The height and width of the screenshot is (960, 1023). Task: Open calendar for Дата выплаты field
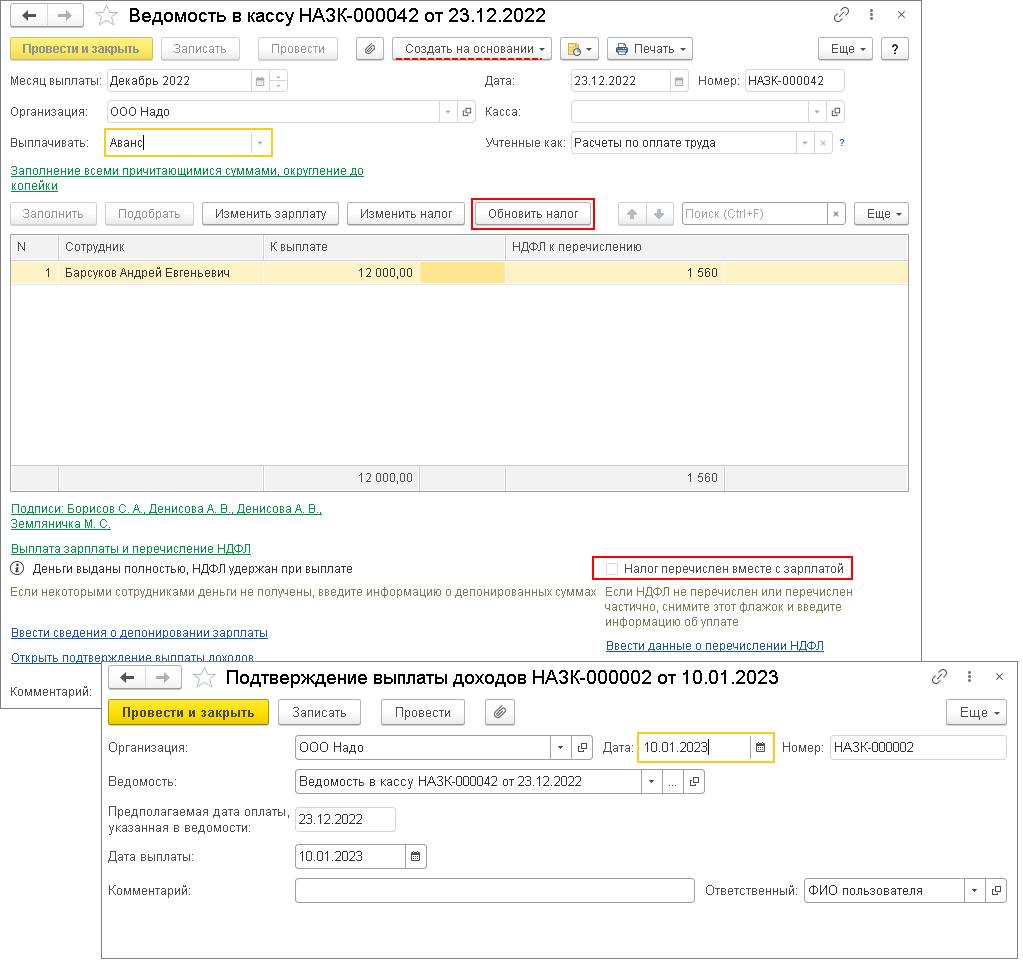pyautogui.click(x=416, y=857)
